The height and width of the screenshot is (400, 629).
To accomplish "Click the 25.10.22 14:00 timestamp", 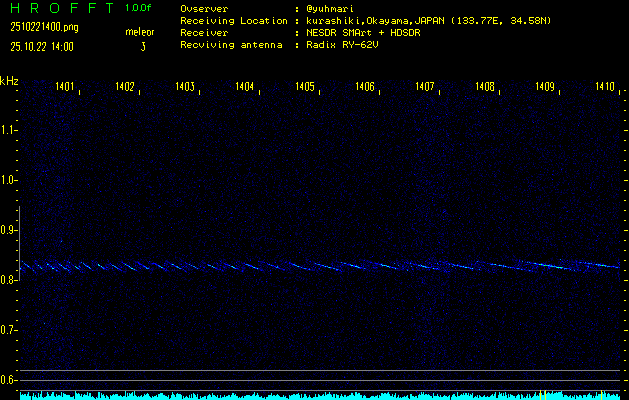I will 42,46.
